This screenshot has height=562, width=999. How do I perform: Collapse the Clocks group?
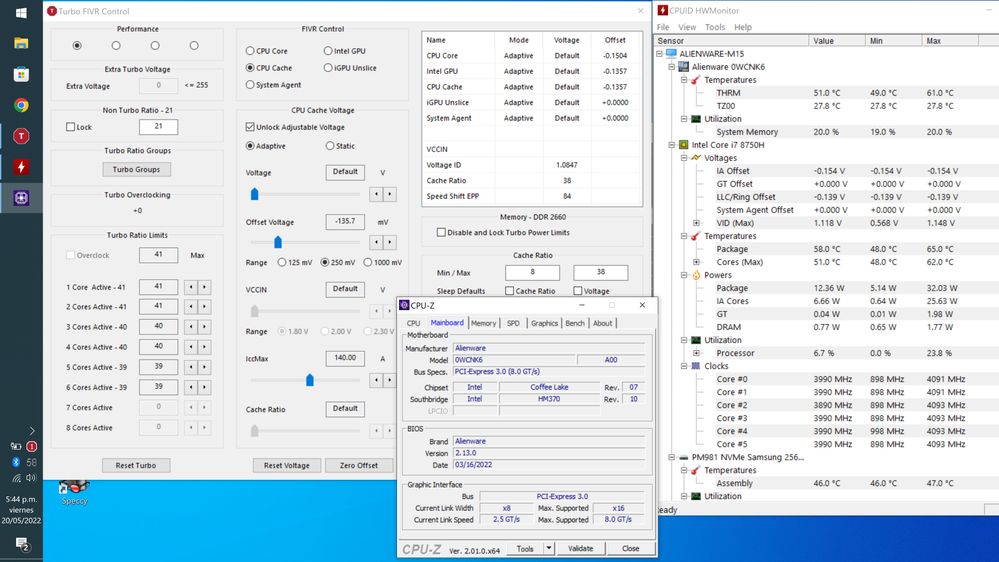(x=684, y=366)
